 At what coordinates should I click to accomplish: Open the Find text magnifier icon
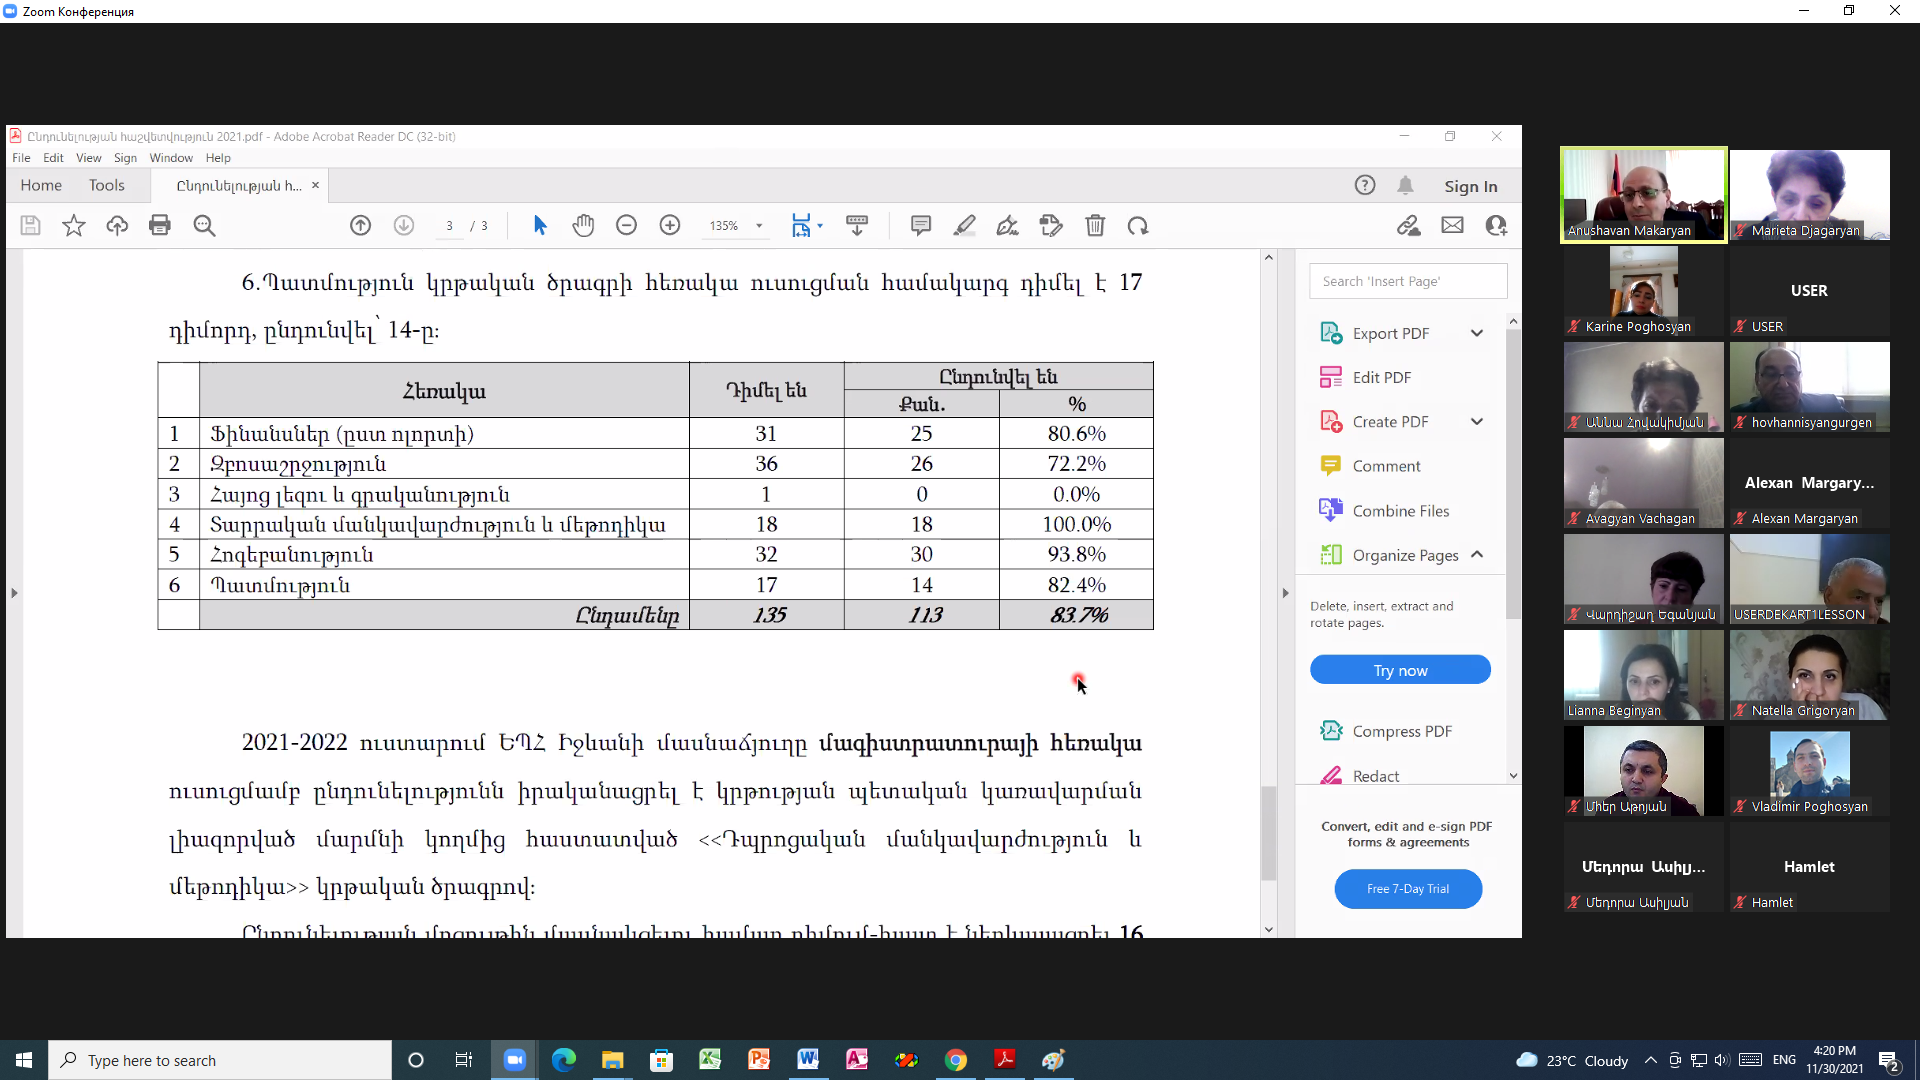coord(204,226)
